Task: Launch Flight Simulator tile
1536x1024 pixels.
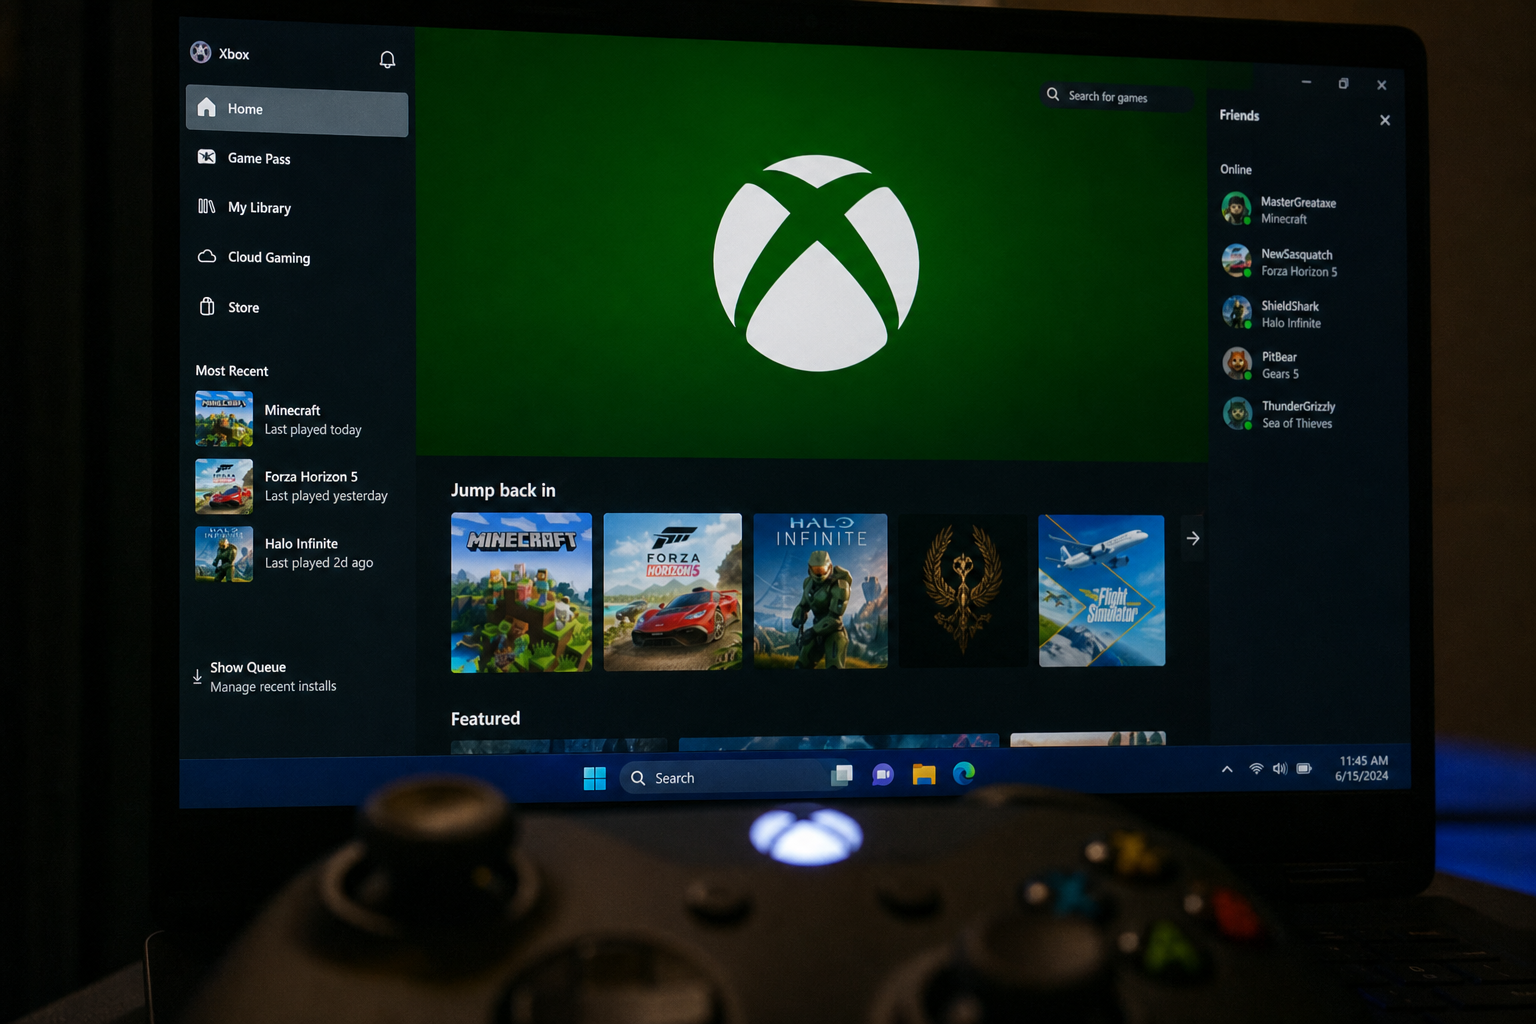Action: coord(1102,590)
